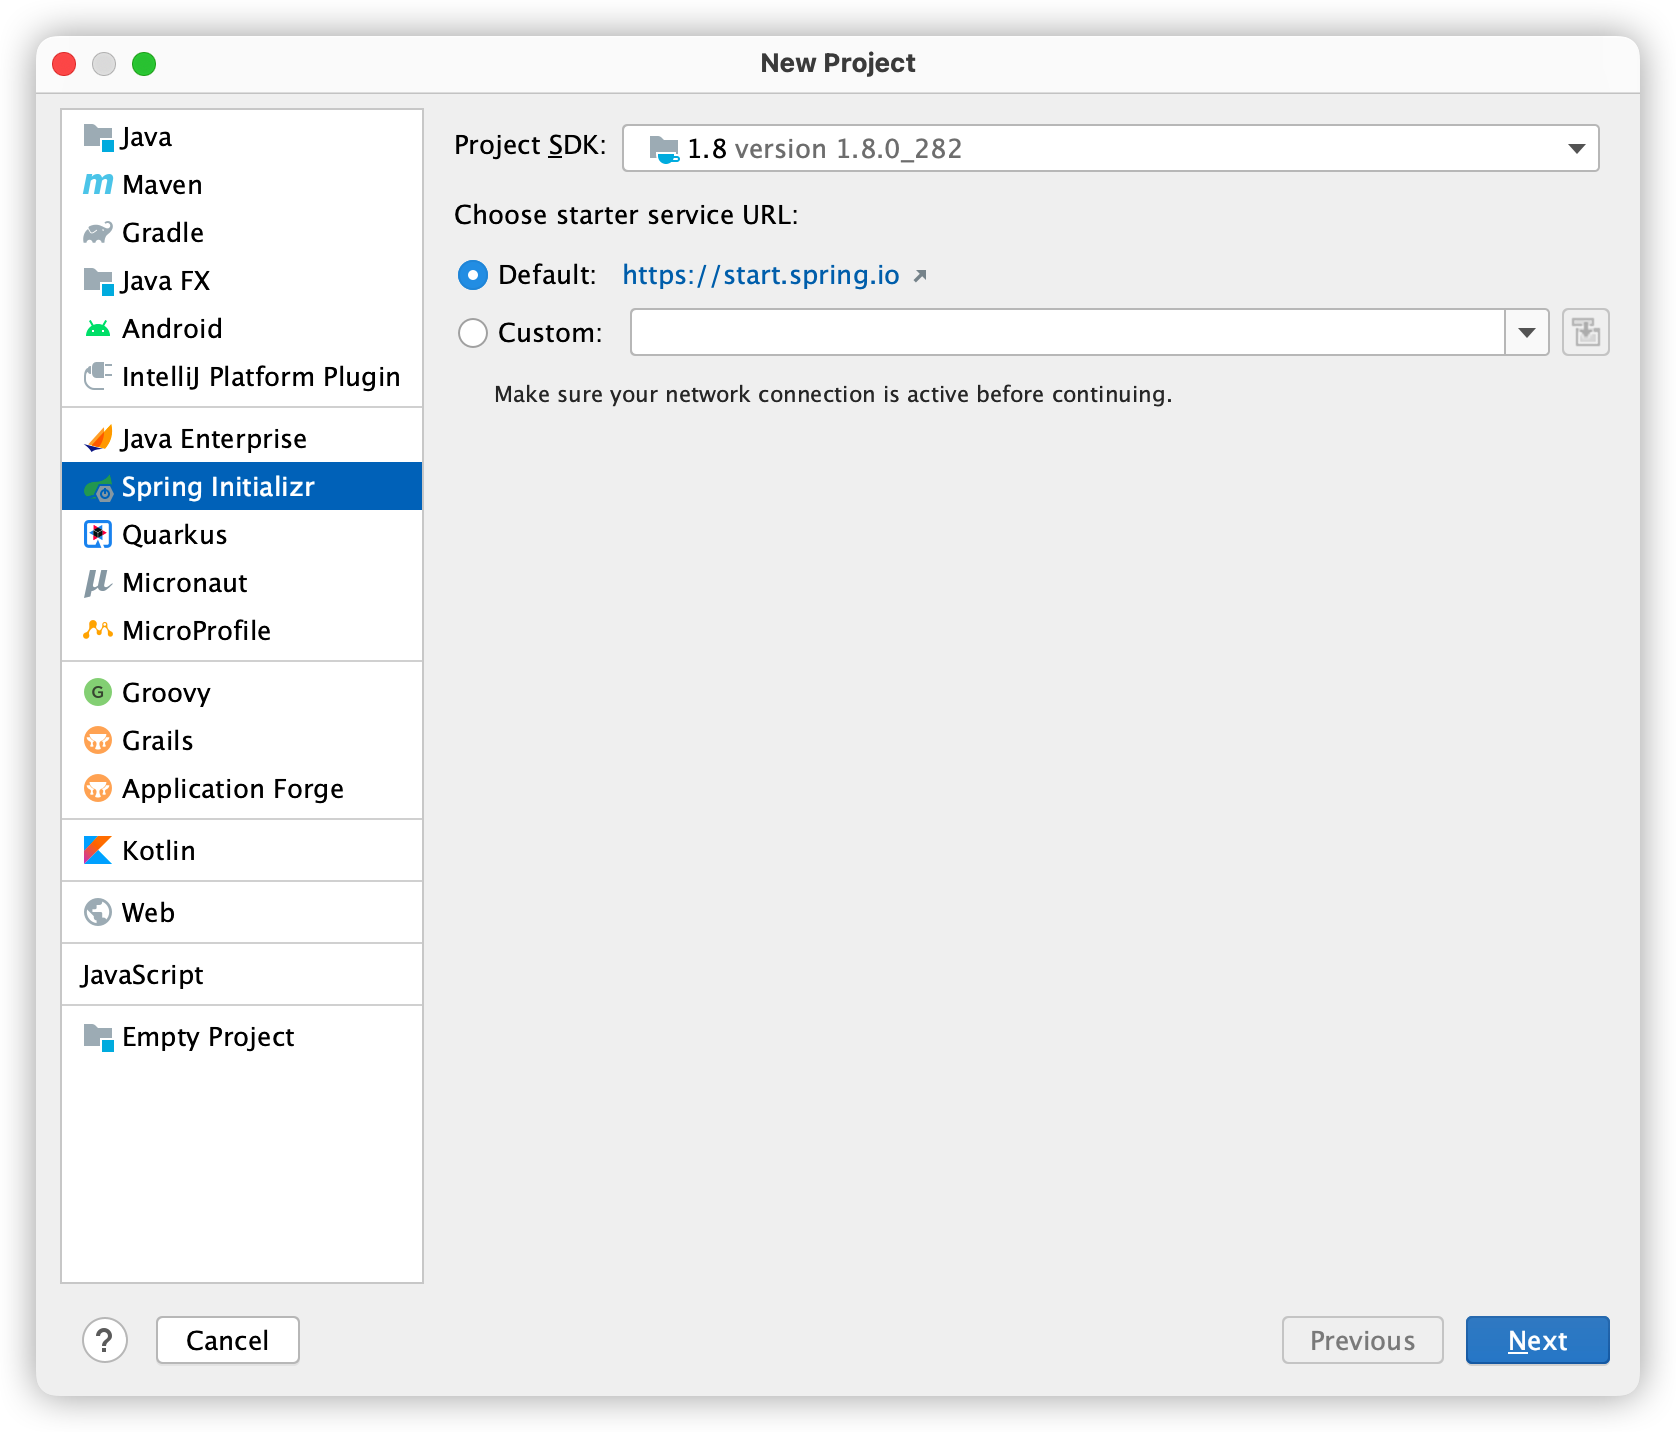This screenshot has height=1432, width=1676.
Task: Choose Gradle in the project type list
Action: 242,233
